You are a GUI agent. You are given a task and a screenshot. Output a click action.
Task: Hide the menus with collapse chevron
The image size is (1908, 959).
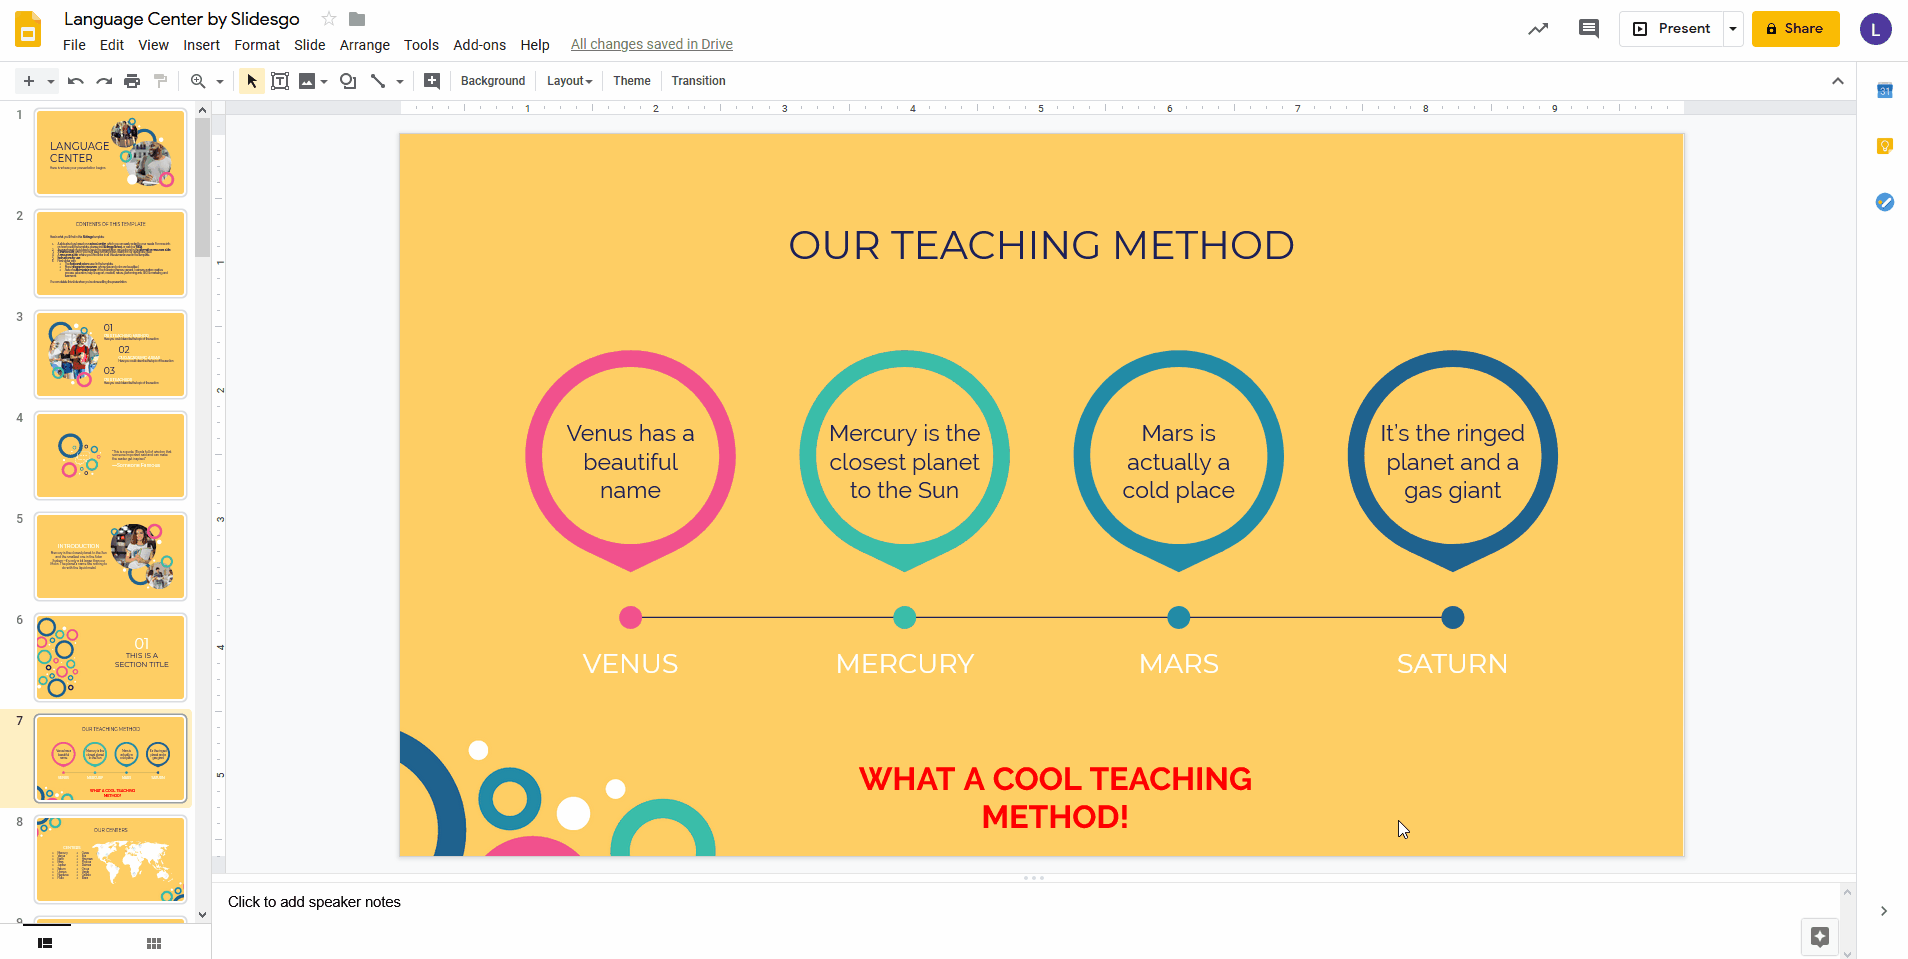point(1838,81)
